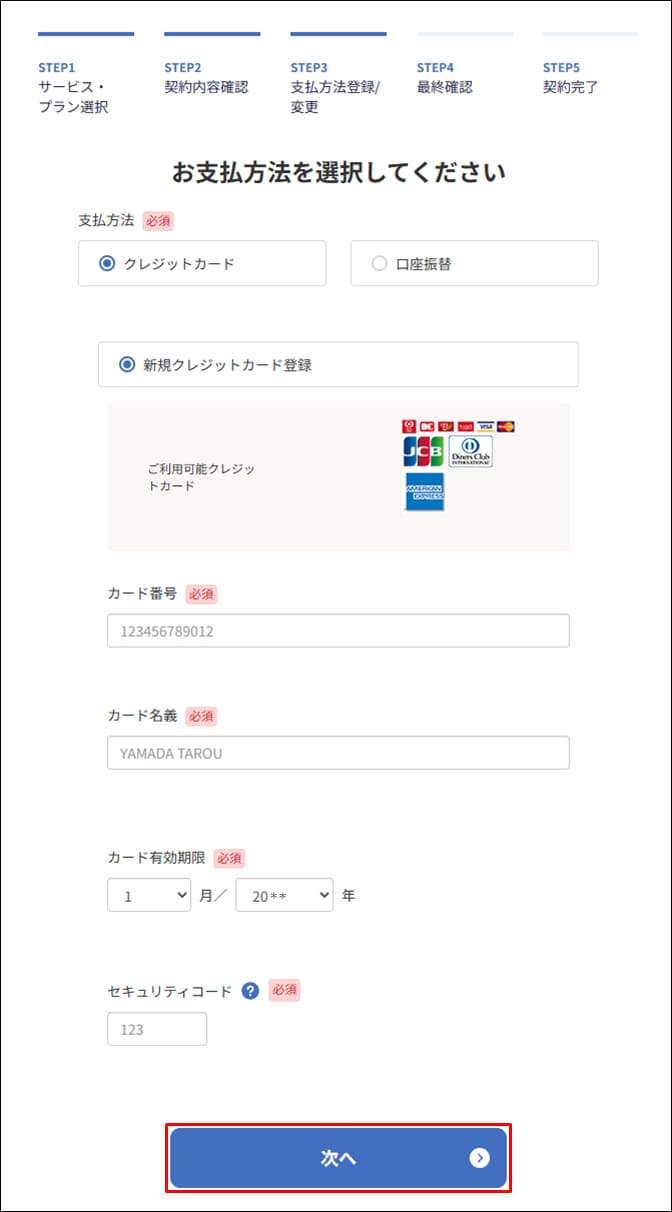Click the American Express logo
Image resolution: width=672 pixels, height=1212 pixels.
coord(424,492)
